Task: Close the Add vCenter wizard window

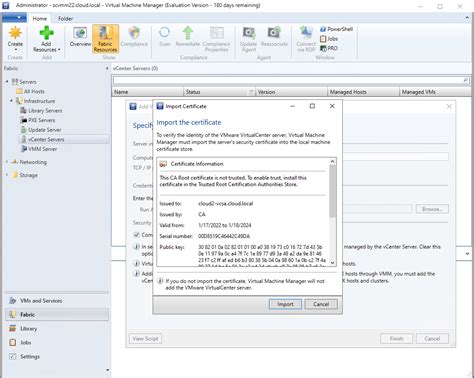Action: [x=449, y=106]
